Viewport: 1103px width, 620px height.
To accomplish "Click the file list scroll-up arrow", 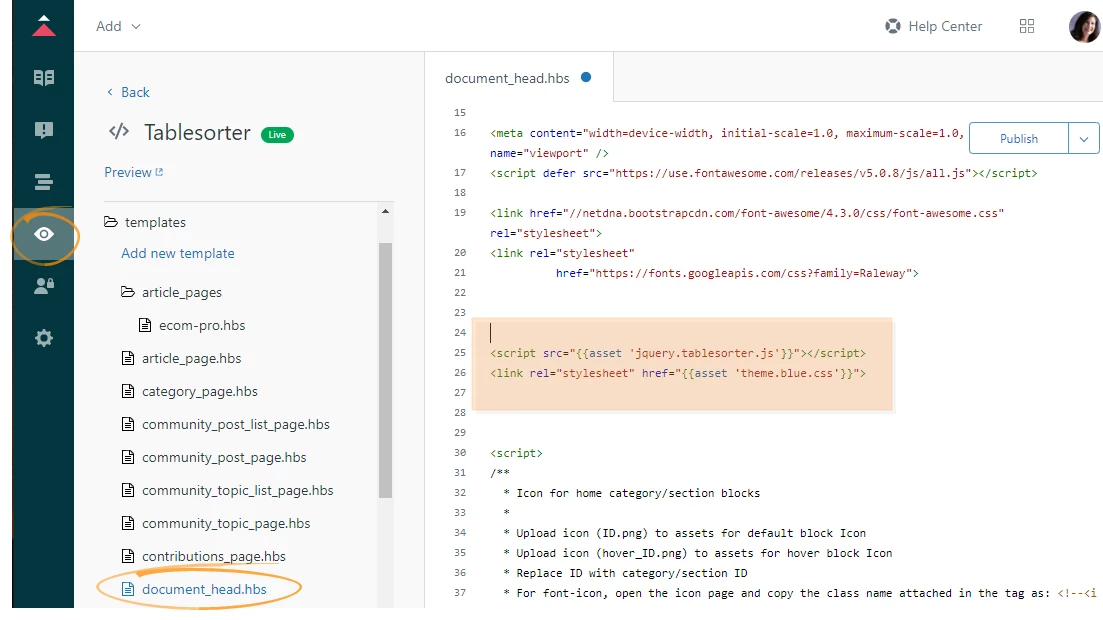I will (x=385, y=211).
